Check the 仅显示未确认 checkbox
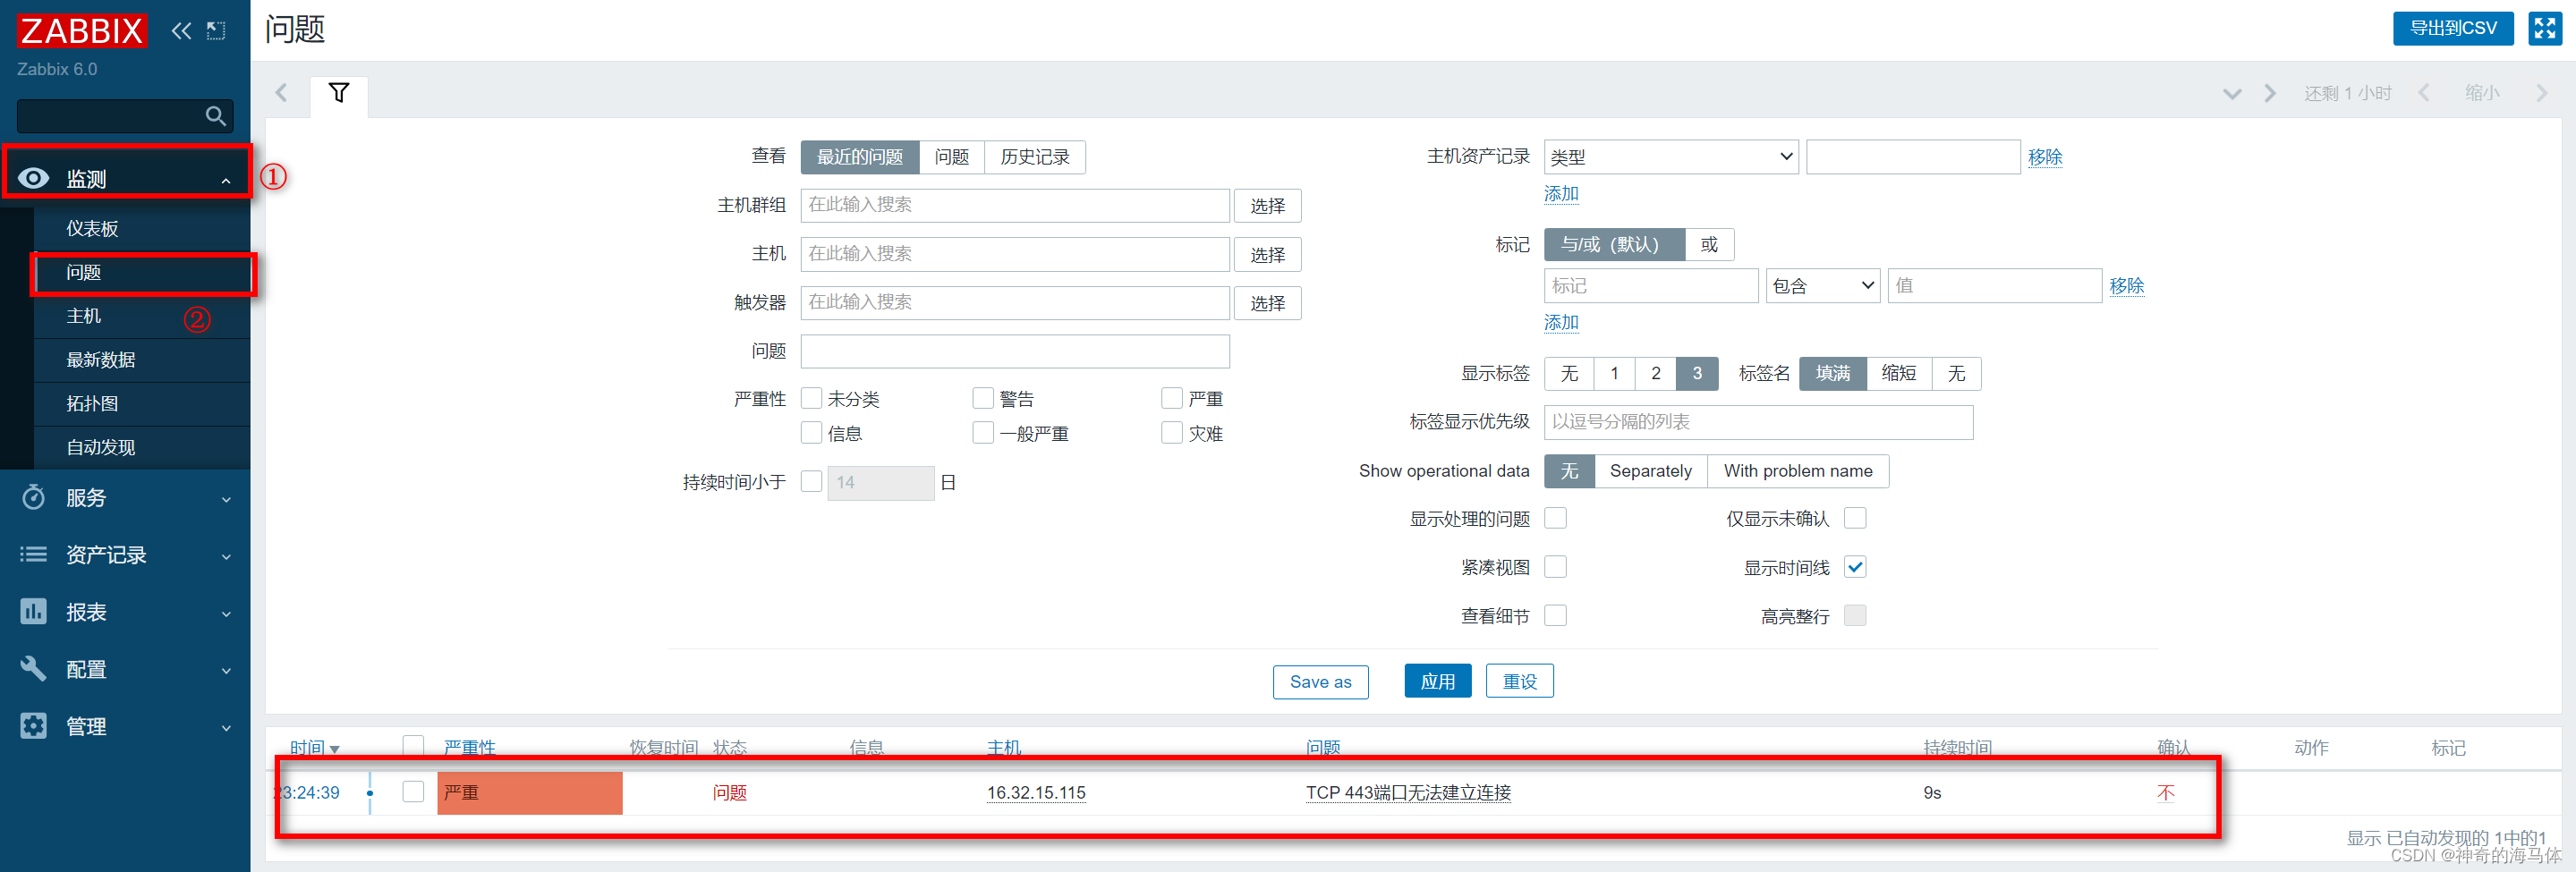 (x=1855, y=518)
